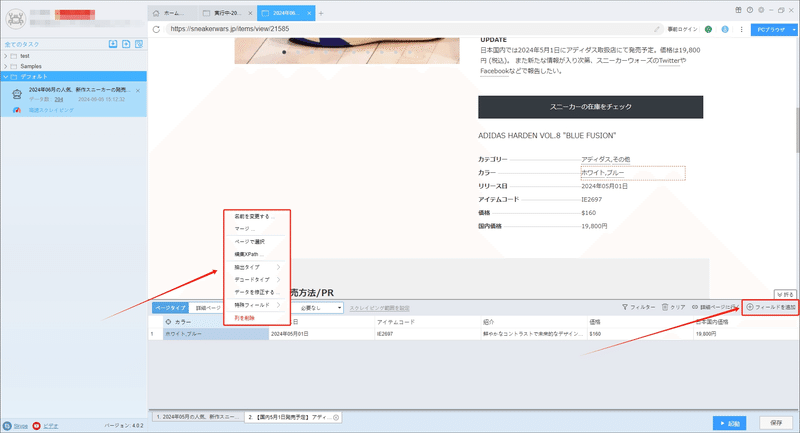Click table cell ホワイト,ブルー
This screenshot has width=800, height=433.
(216, 334)
